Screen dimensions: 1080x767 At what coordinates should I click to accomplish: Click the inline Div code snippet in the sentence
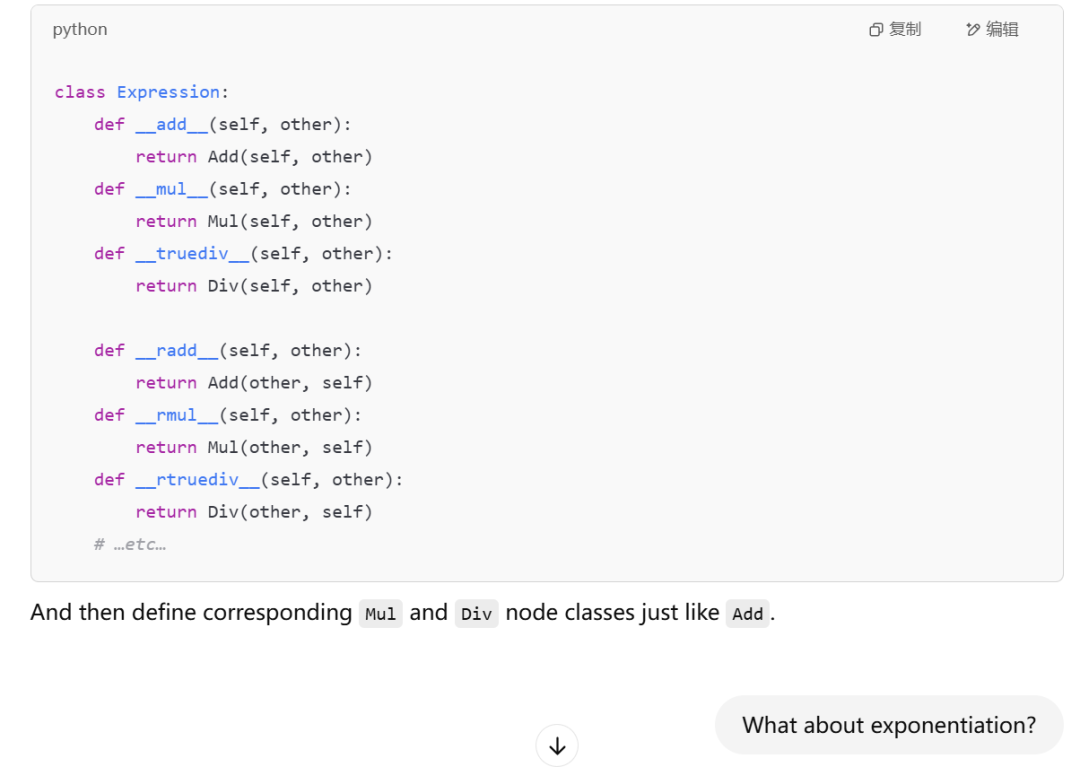[476, 614]
